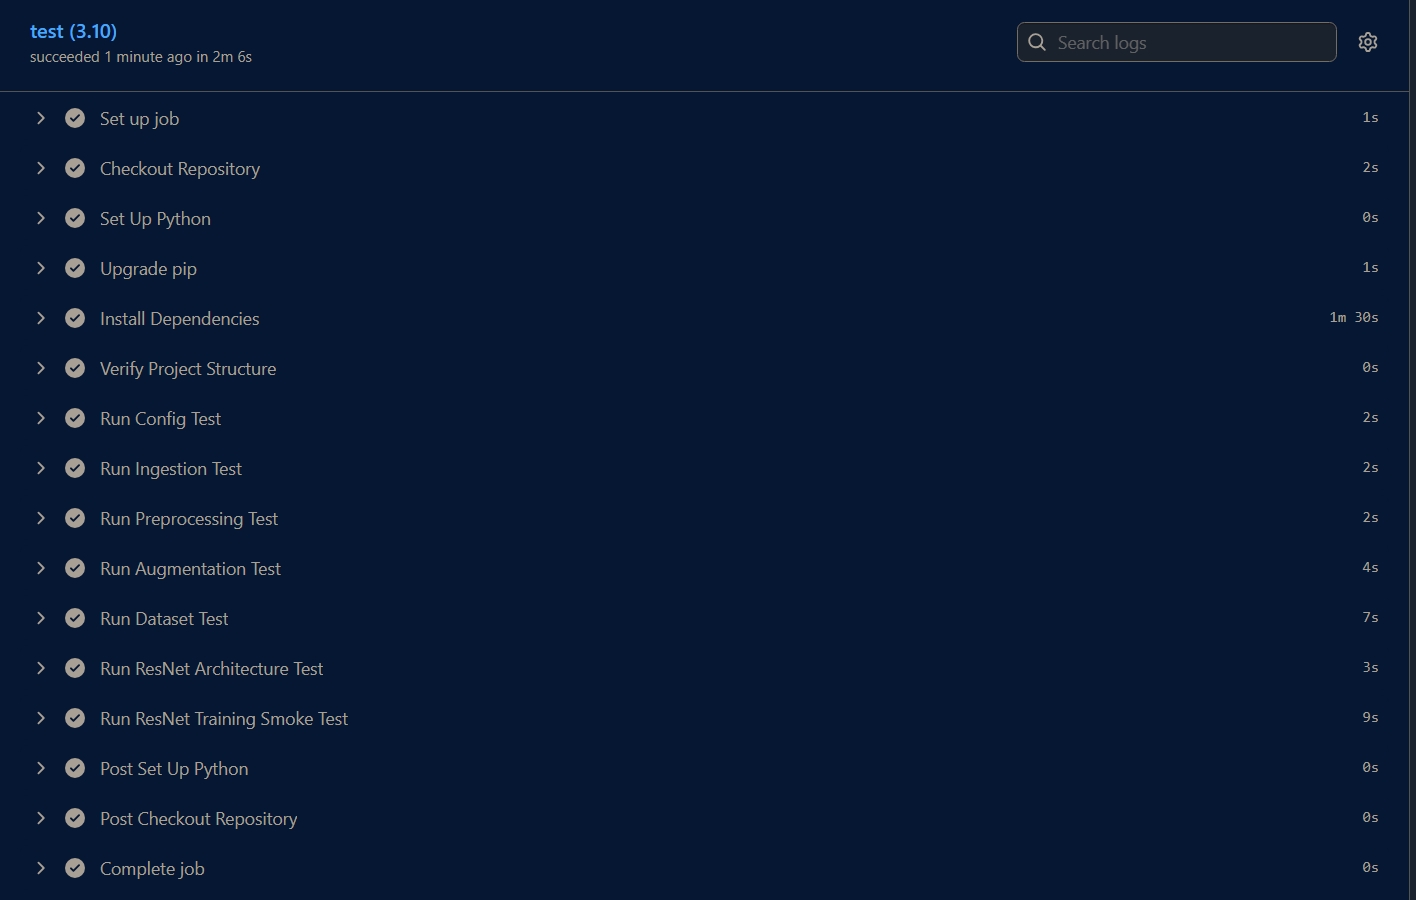Expand the Run Config Test chevron
This screenshot has height=900, width=1416.
[x=41, y=418]
